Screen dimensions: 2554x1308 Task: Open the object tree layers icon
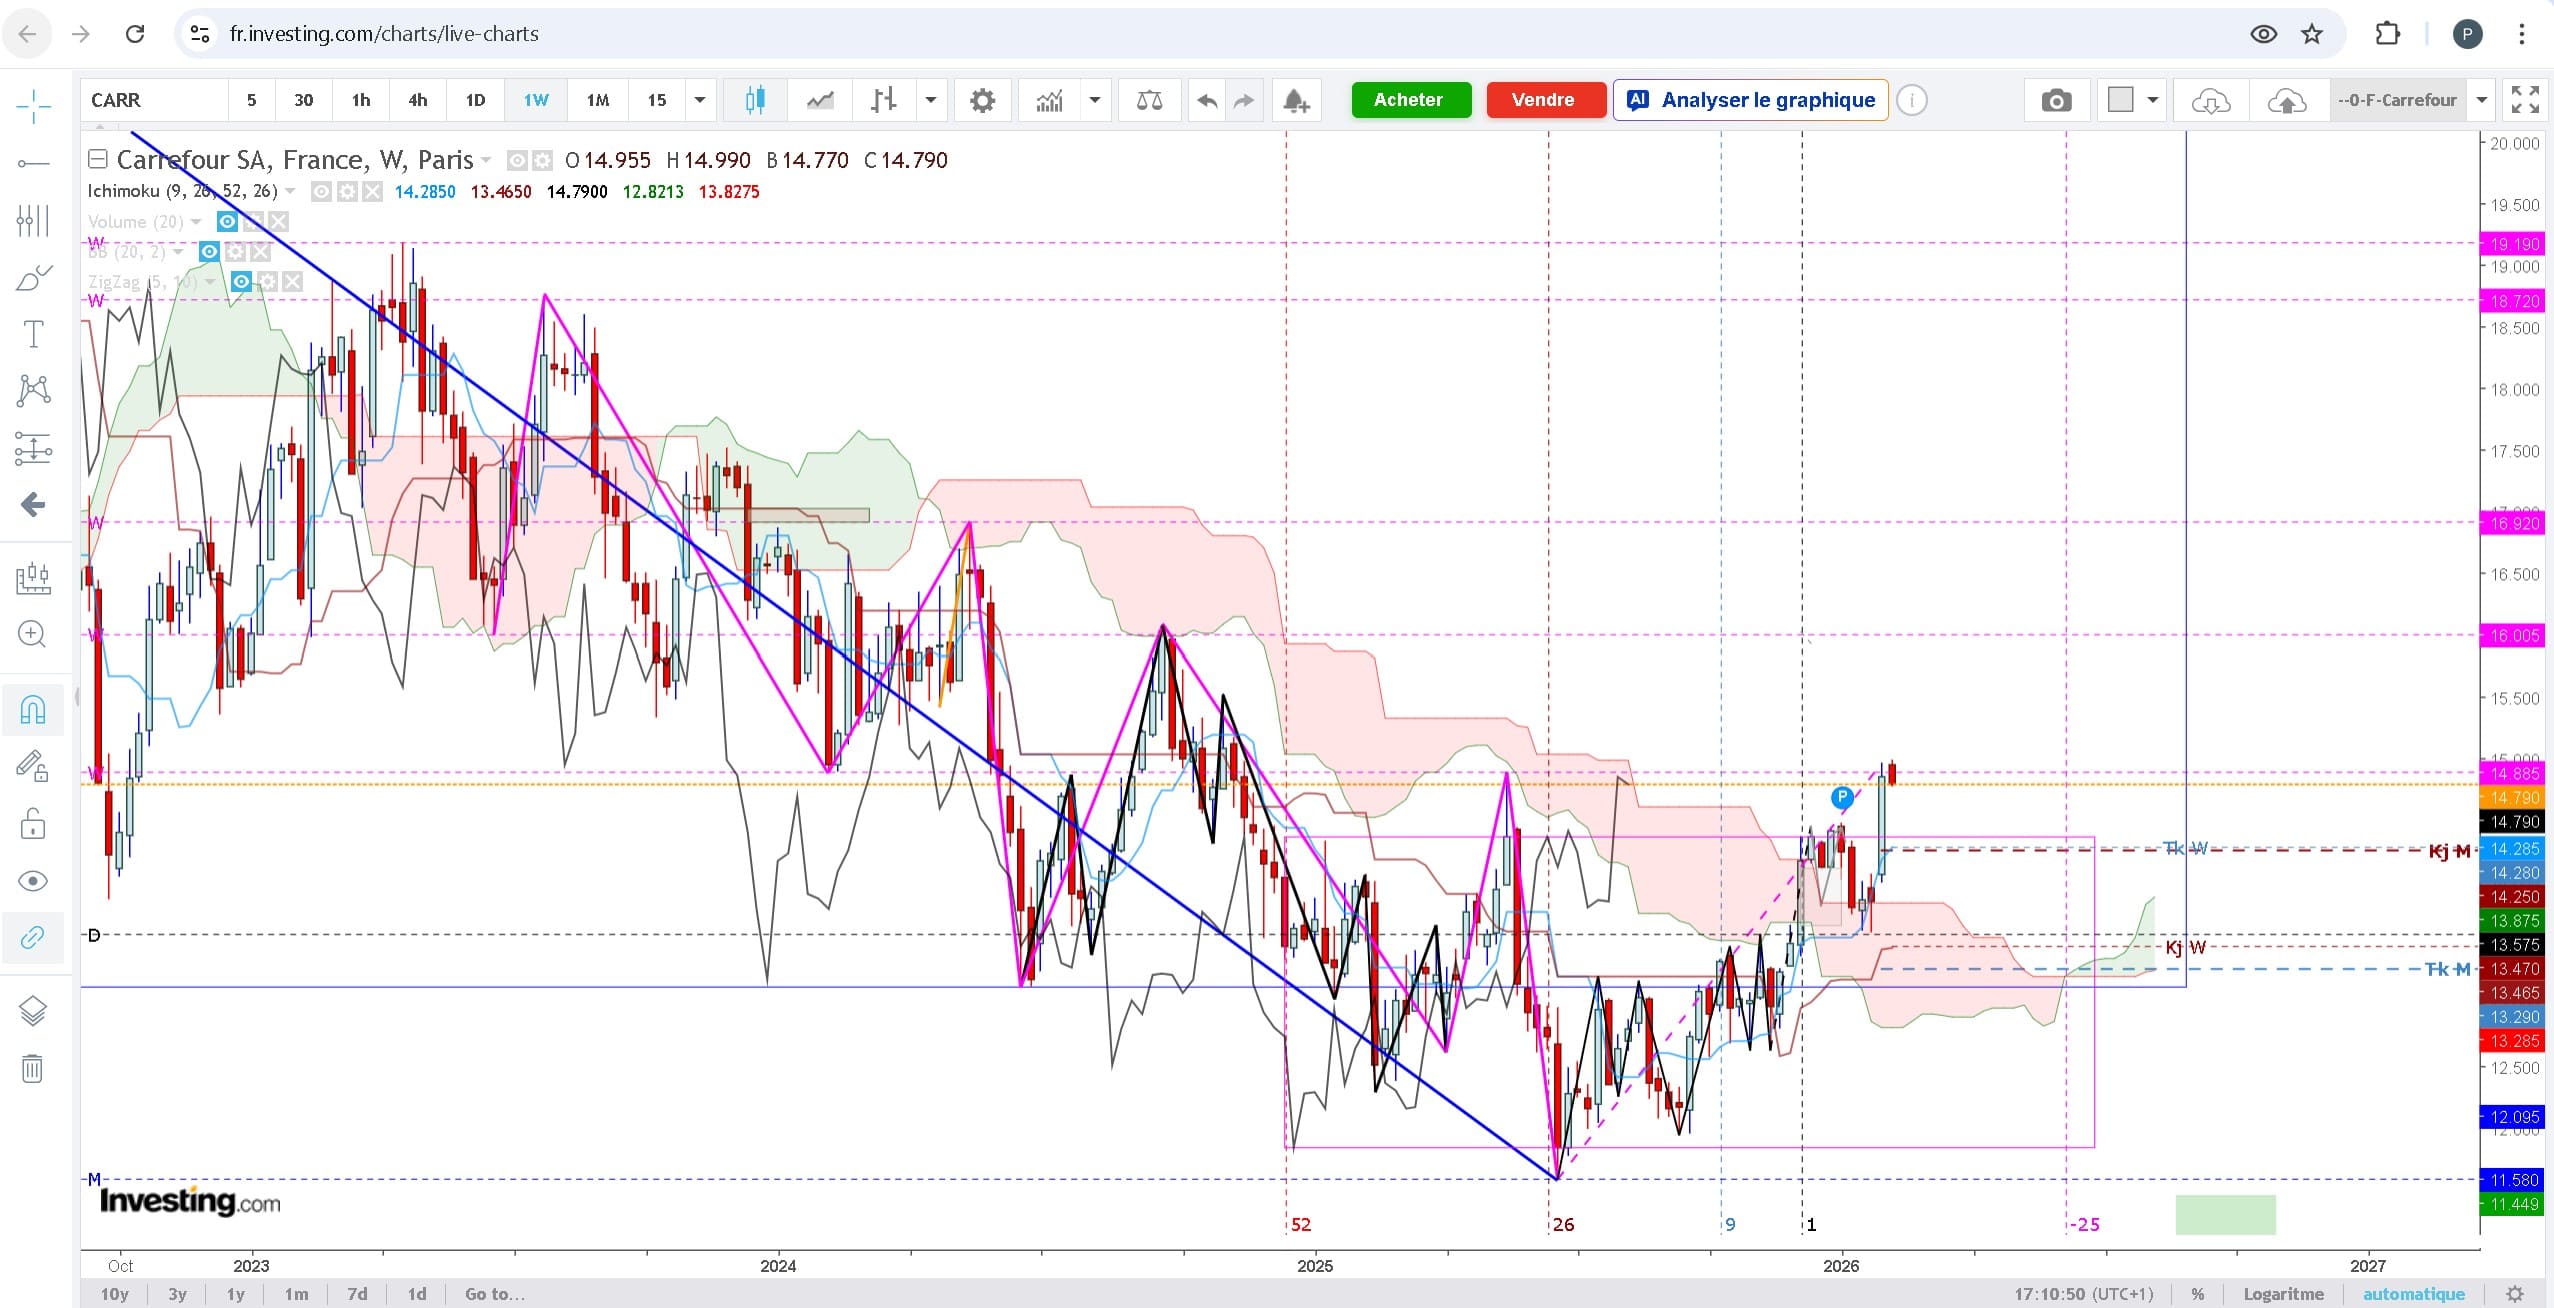pos(33,1012)
